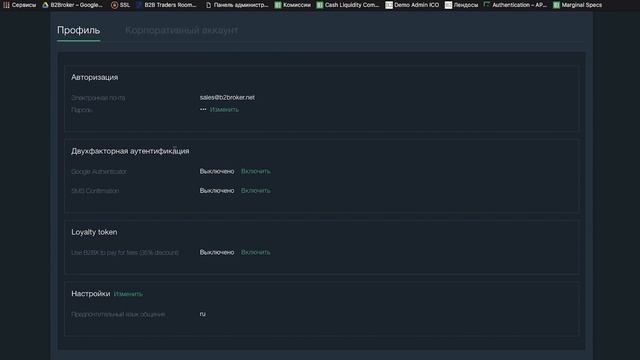The image size is (640, 360).
Task: Open the Cash Liquidity Com... bookmark
Action: pyautogui.click(x=348, y=5)
